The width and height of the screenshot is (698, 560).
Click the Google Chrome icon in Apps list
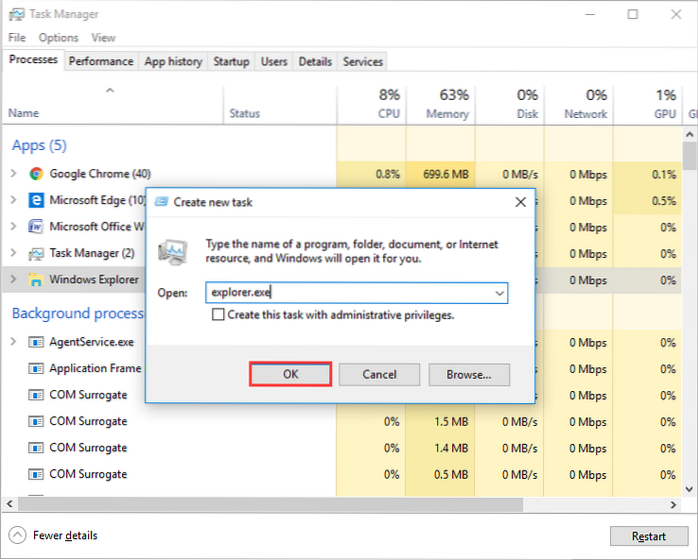click(37, 173)
